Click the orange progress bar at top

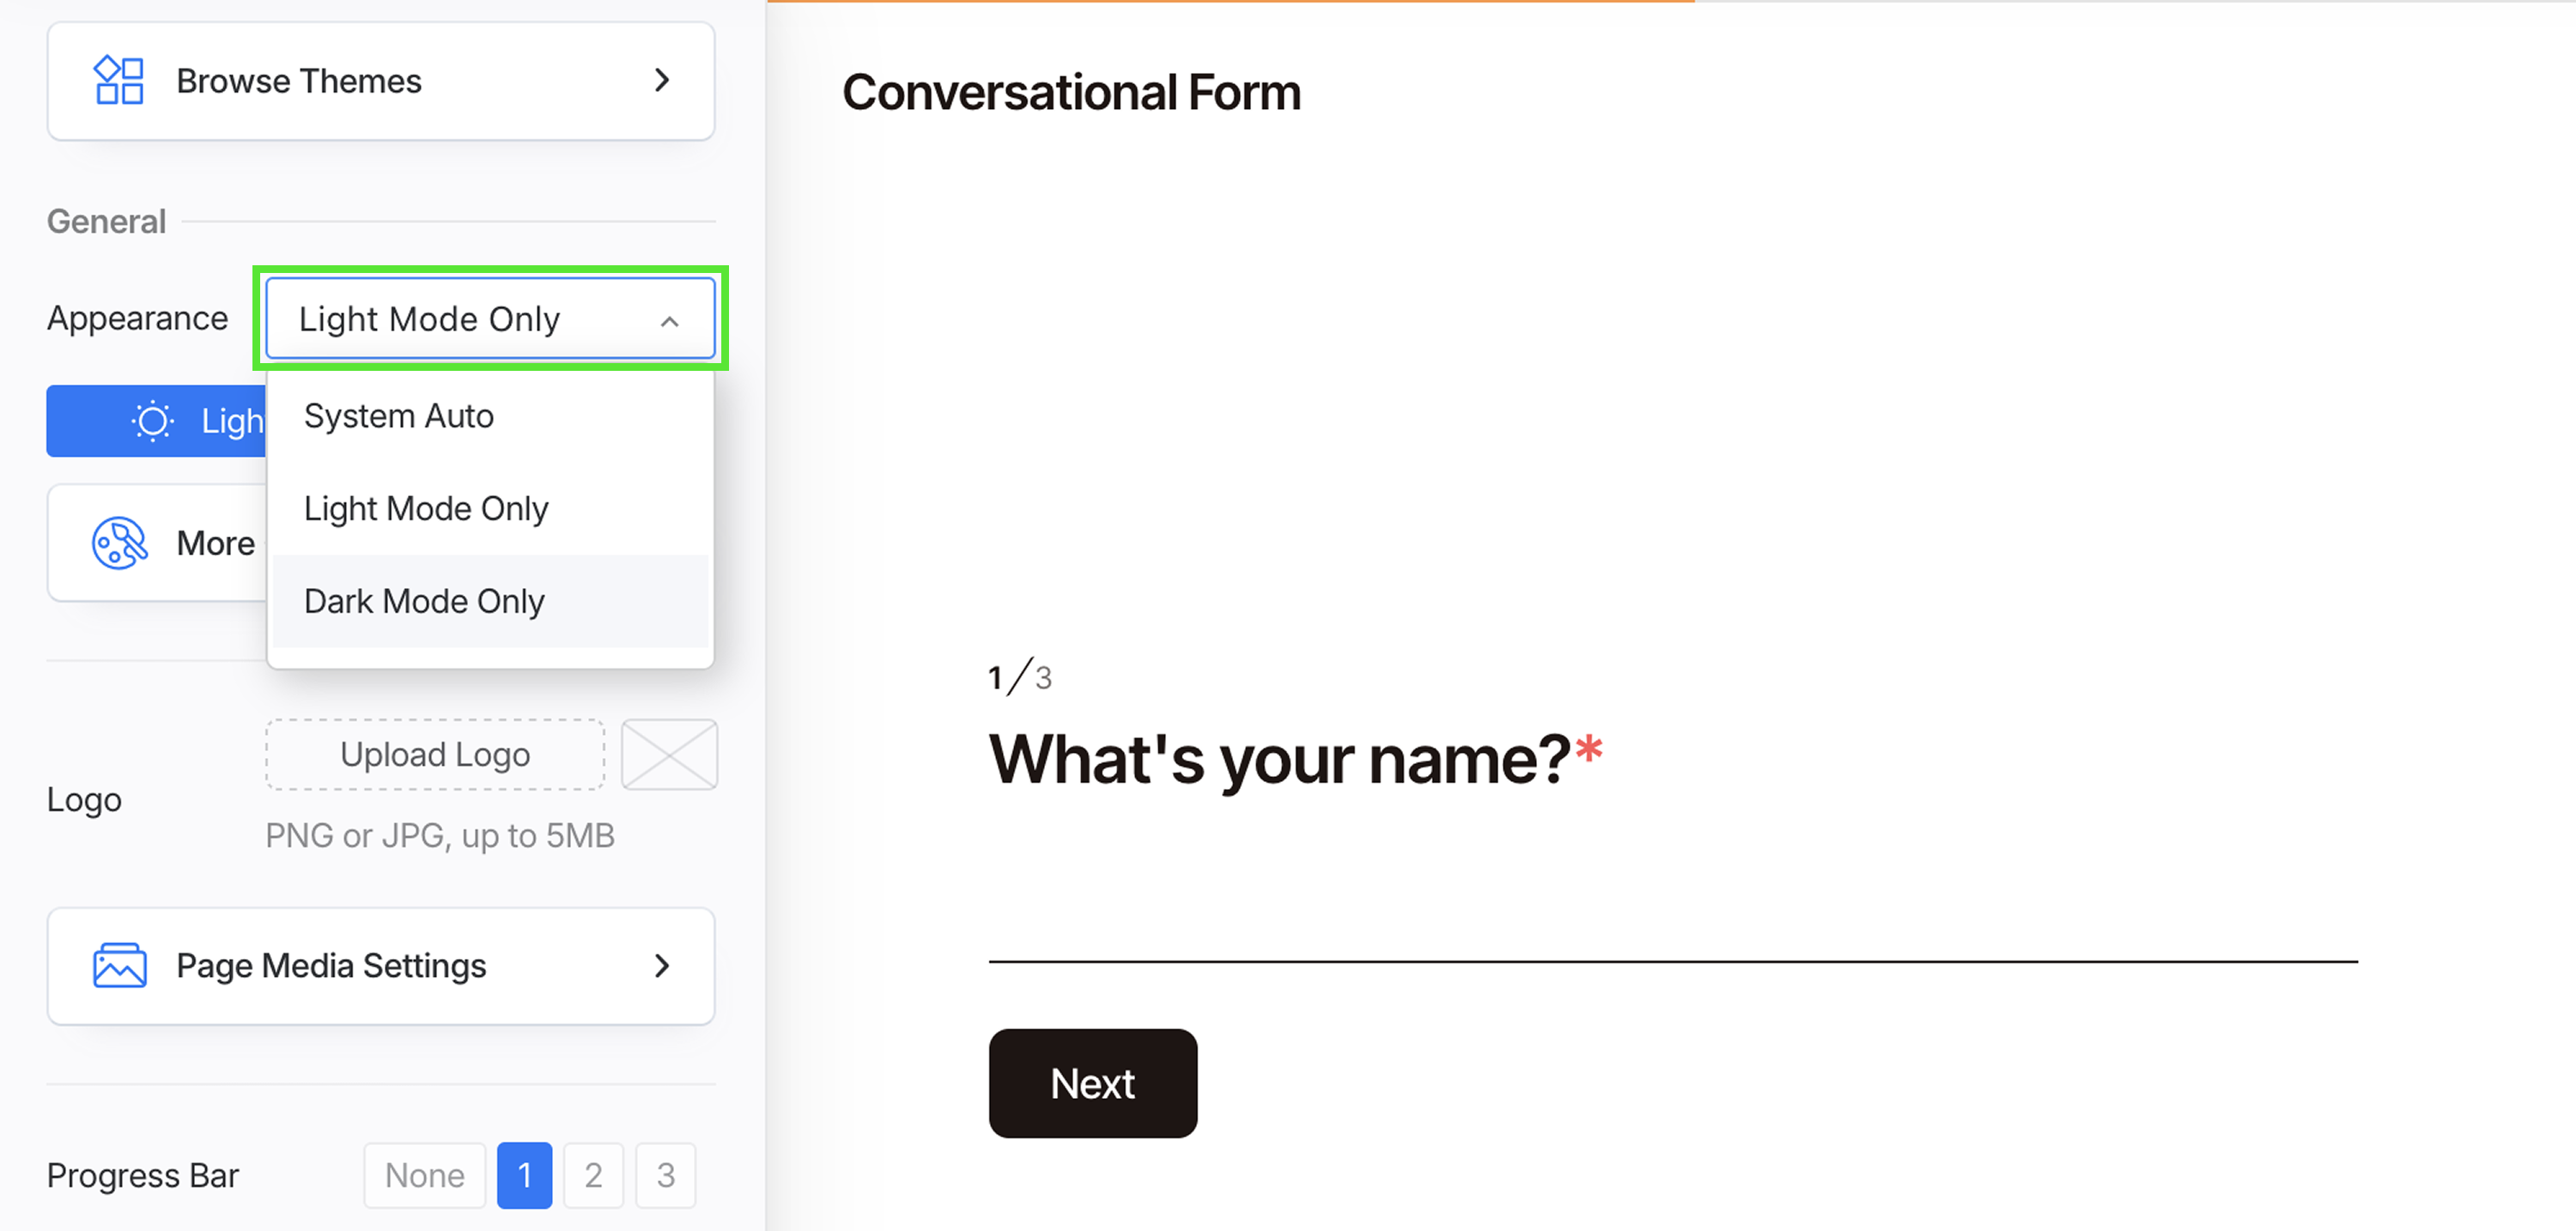[1230, 3]
